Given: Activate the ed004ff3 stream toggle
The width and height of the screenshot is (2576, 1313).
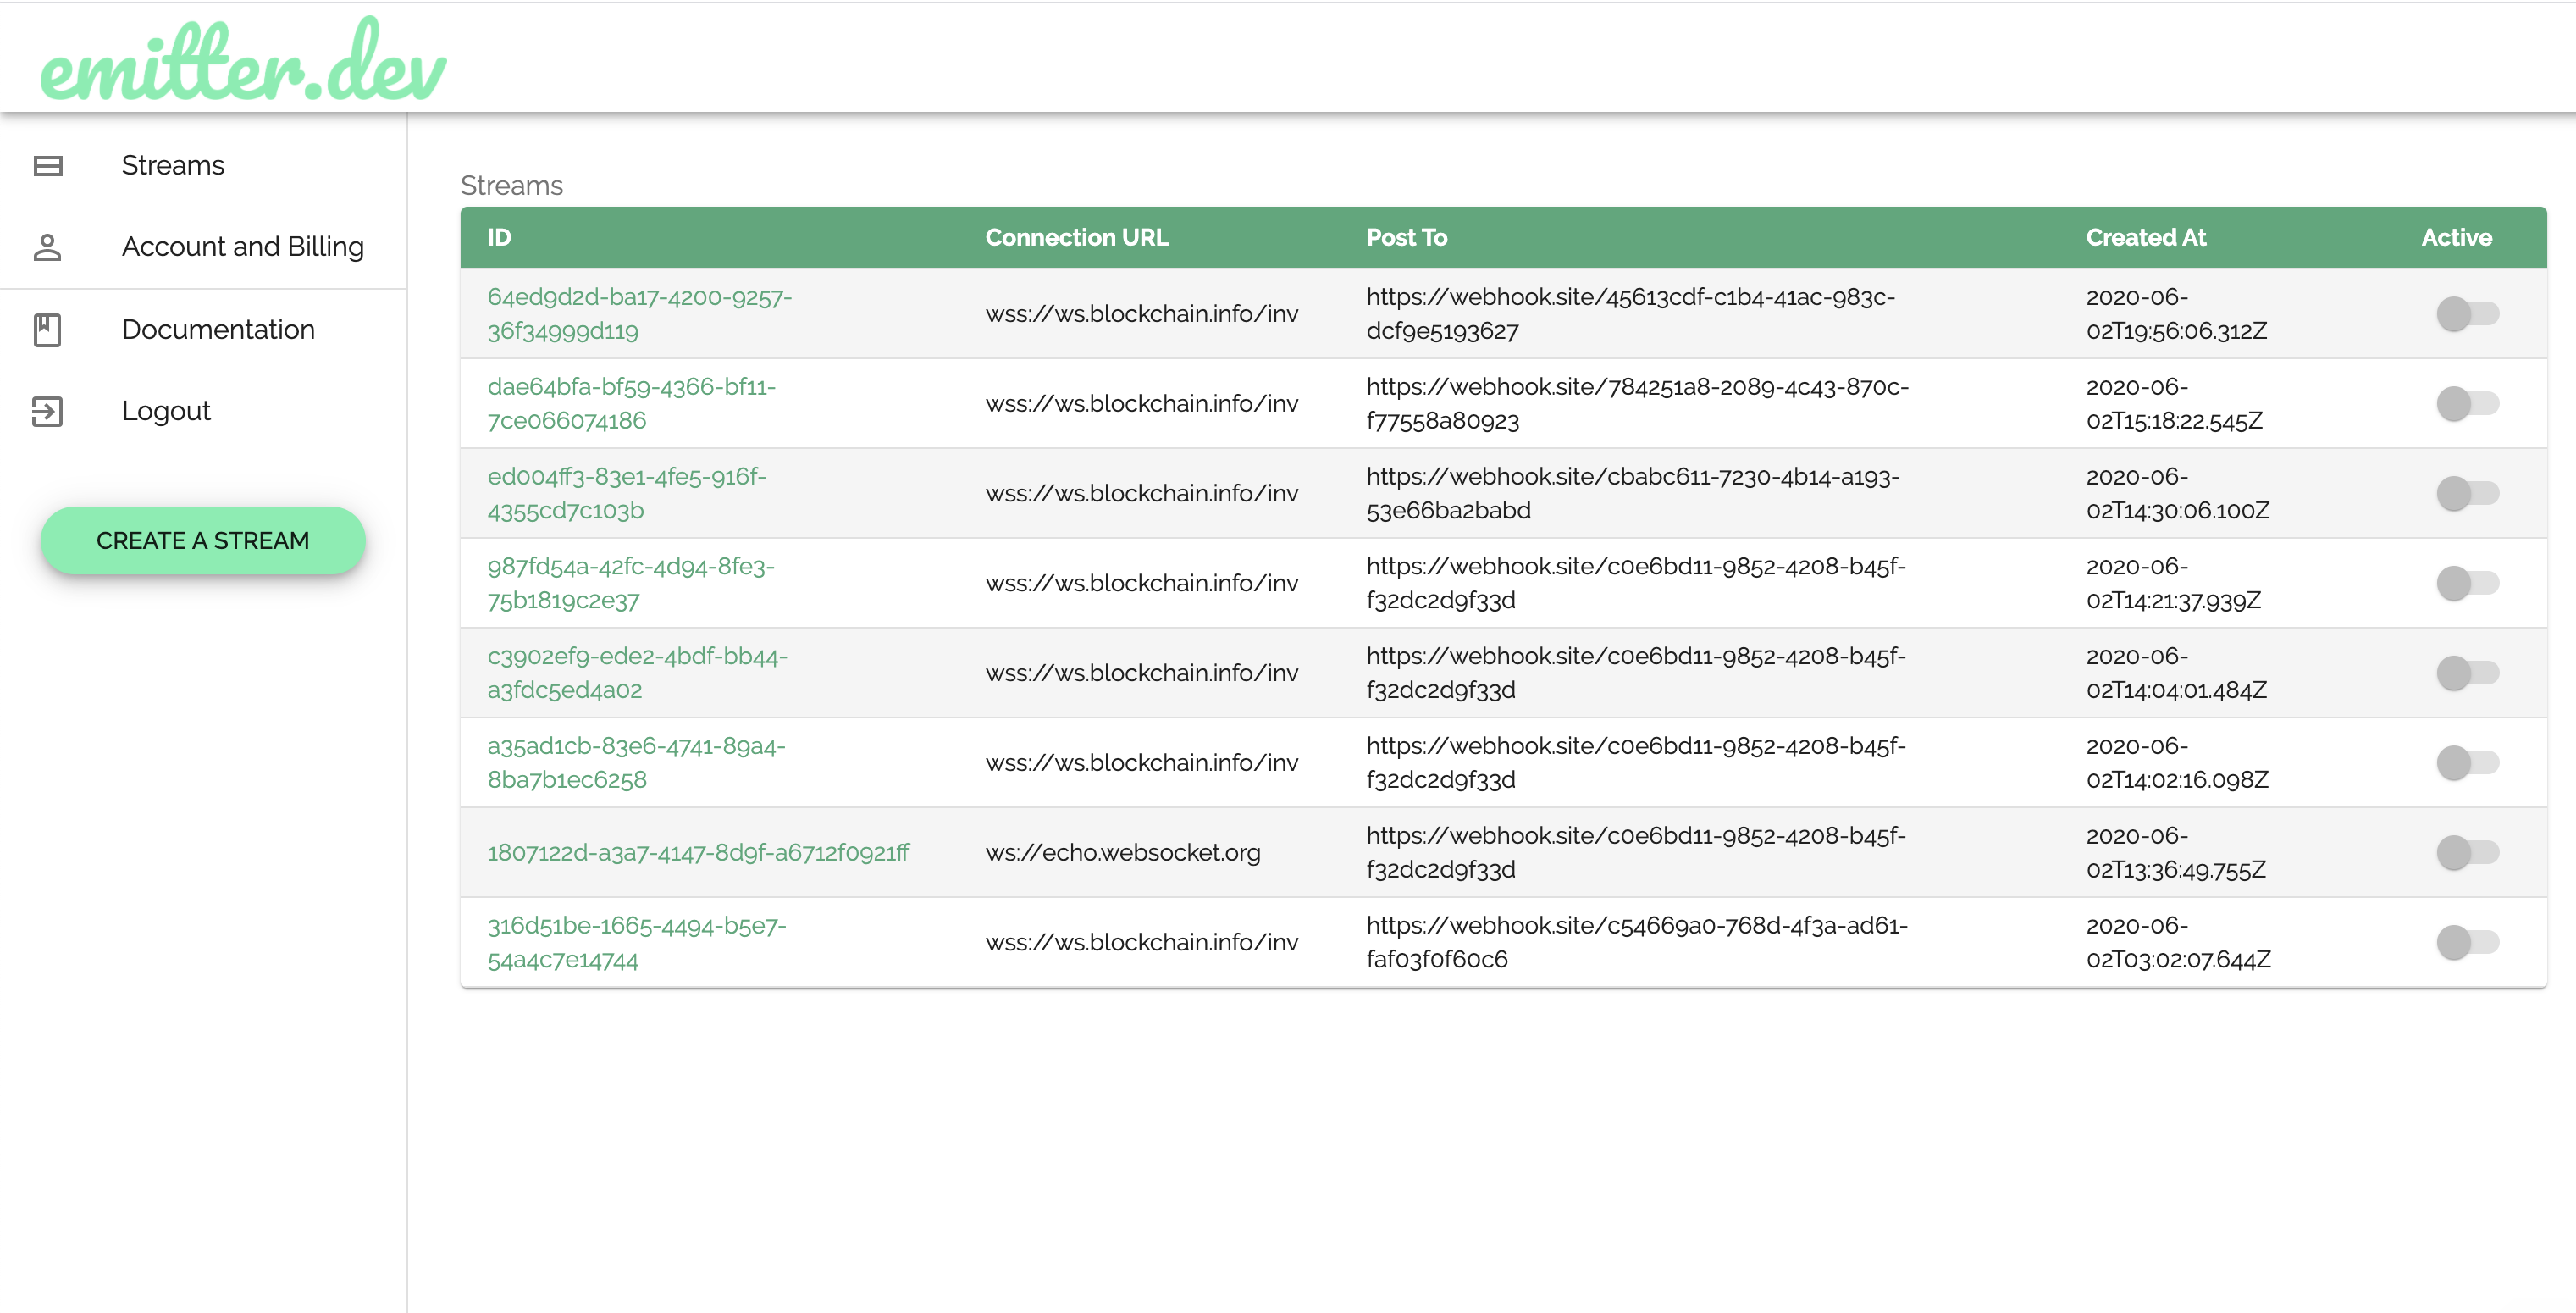Looking at the screenshot, I should (x=2467, y=493).
